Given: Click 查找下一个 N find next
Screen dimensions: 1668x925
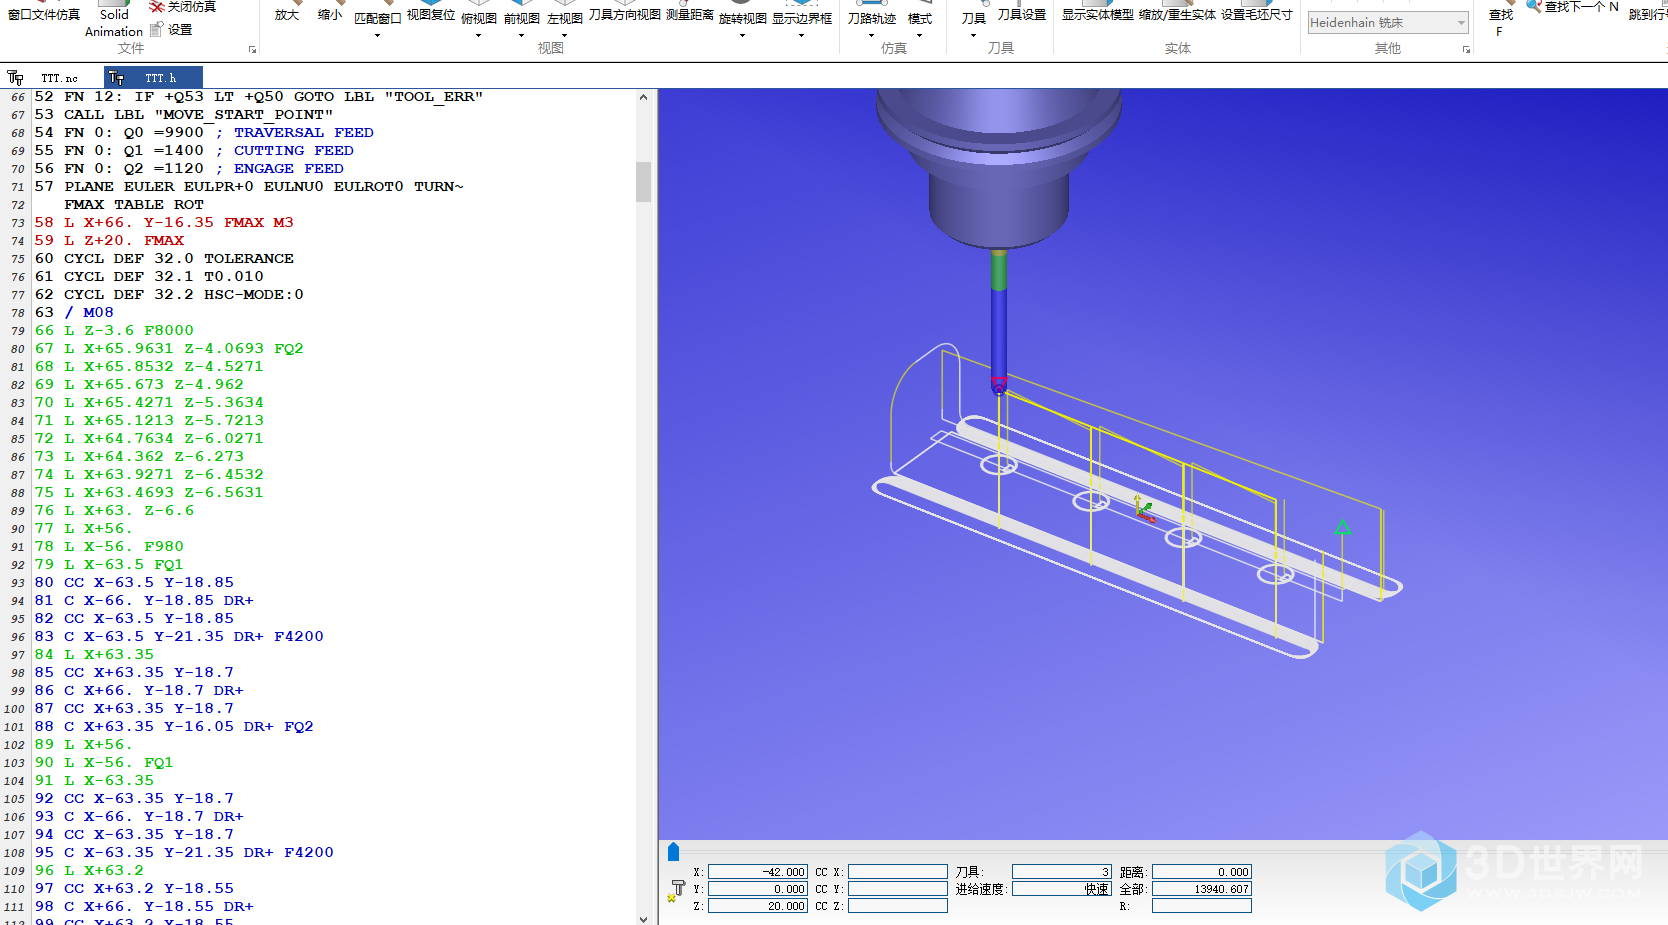Looking at the screenshot, I should pos(1573,7).
